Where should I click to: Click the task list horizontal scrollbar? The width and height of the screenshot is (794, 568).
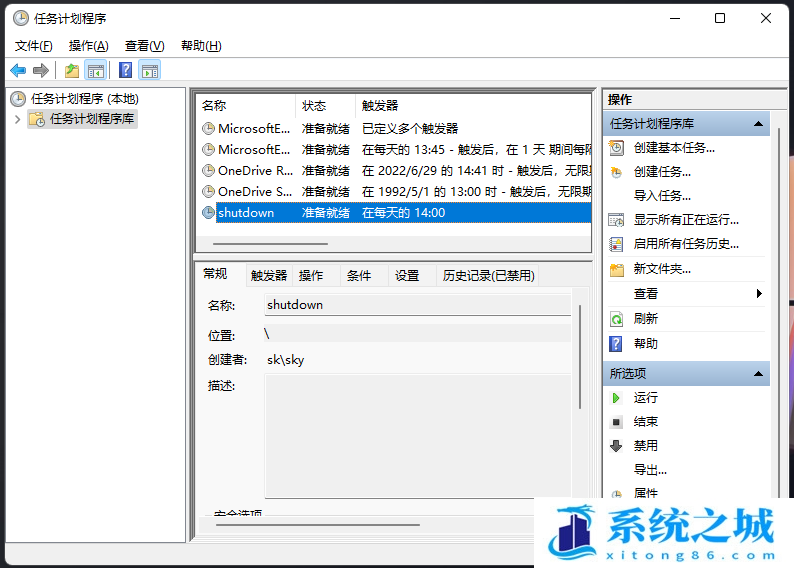270,244
